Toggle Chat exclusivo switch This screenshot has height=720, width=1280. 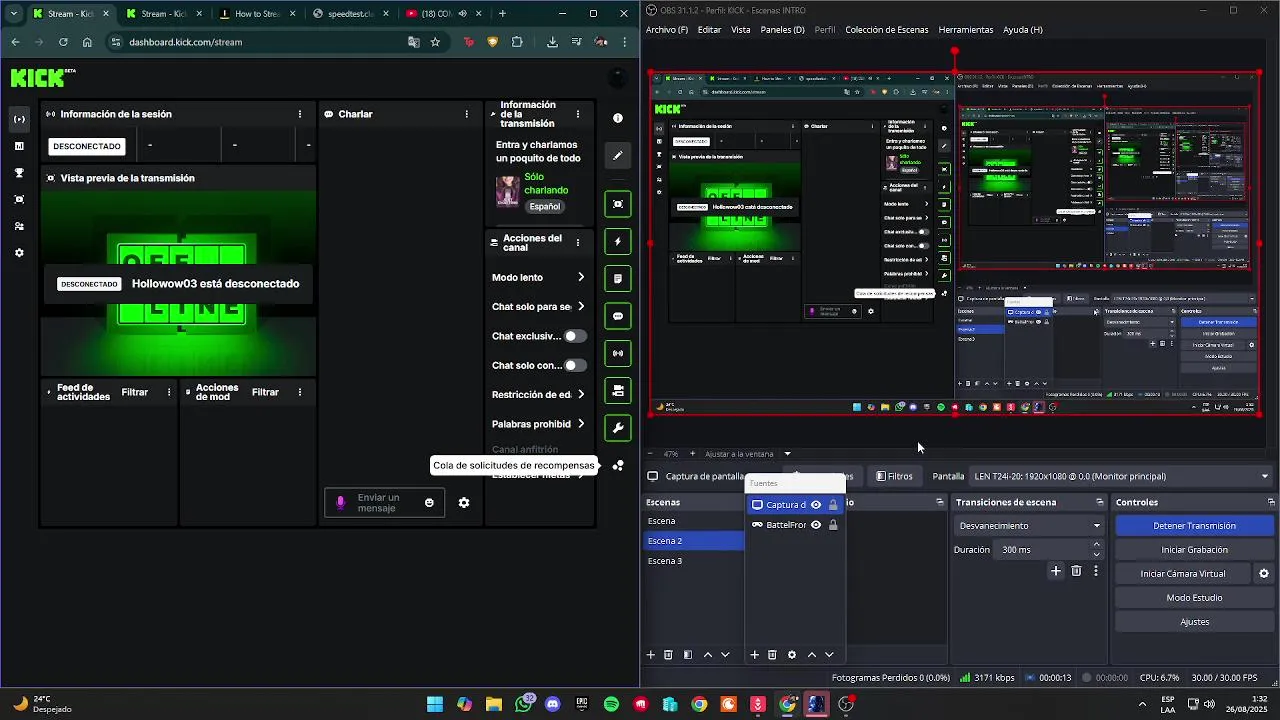(x=575, y=336)
